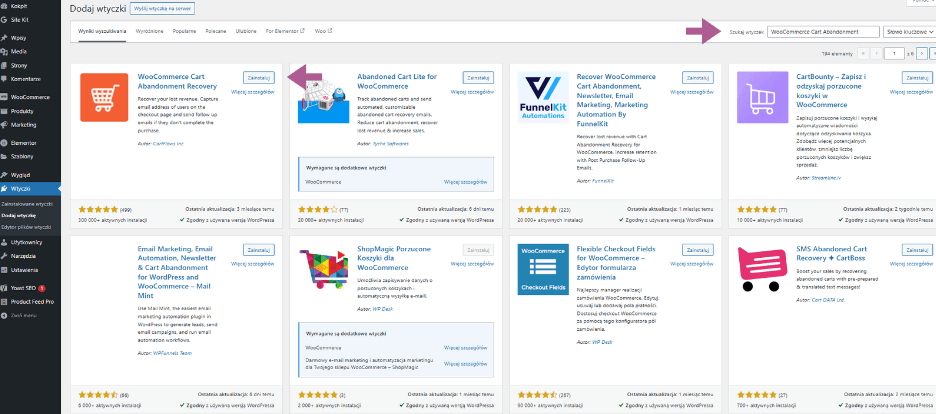The height and width of the screenshot is (414, 936).
Task: Open the Media library icon
Action: click(x=4, y=51)
